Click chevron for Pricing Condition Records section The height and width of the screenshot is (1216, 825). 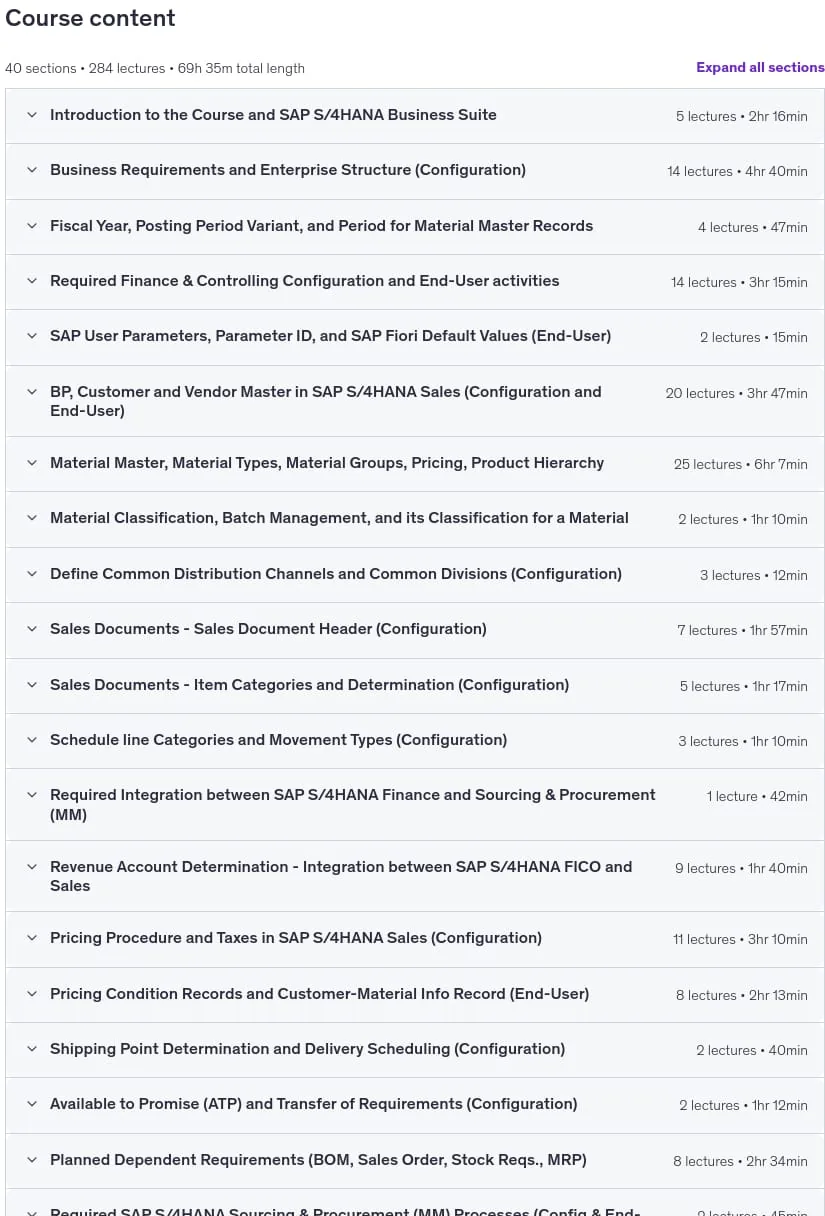(32, 994)
